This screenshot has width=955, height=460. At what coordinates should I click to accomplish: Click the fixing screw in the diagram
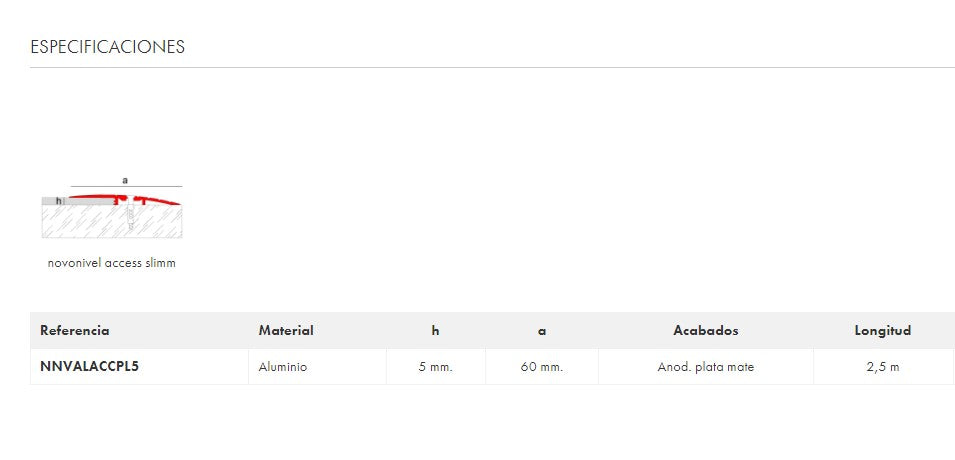click(130, 215)
